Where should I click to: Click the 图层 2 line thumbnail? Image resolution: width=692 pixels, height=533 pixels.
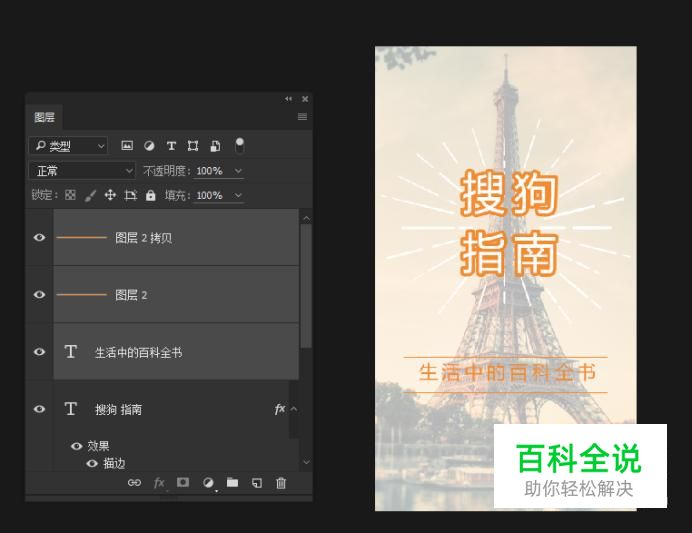coord(82,294)
